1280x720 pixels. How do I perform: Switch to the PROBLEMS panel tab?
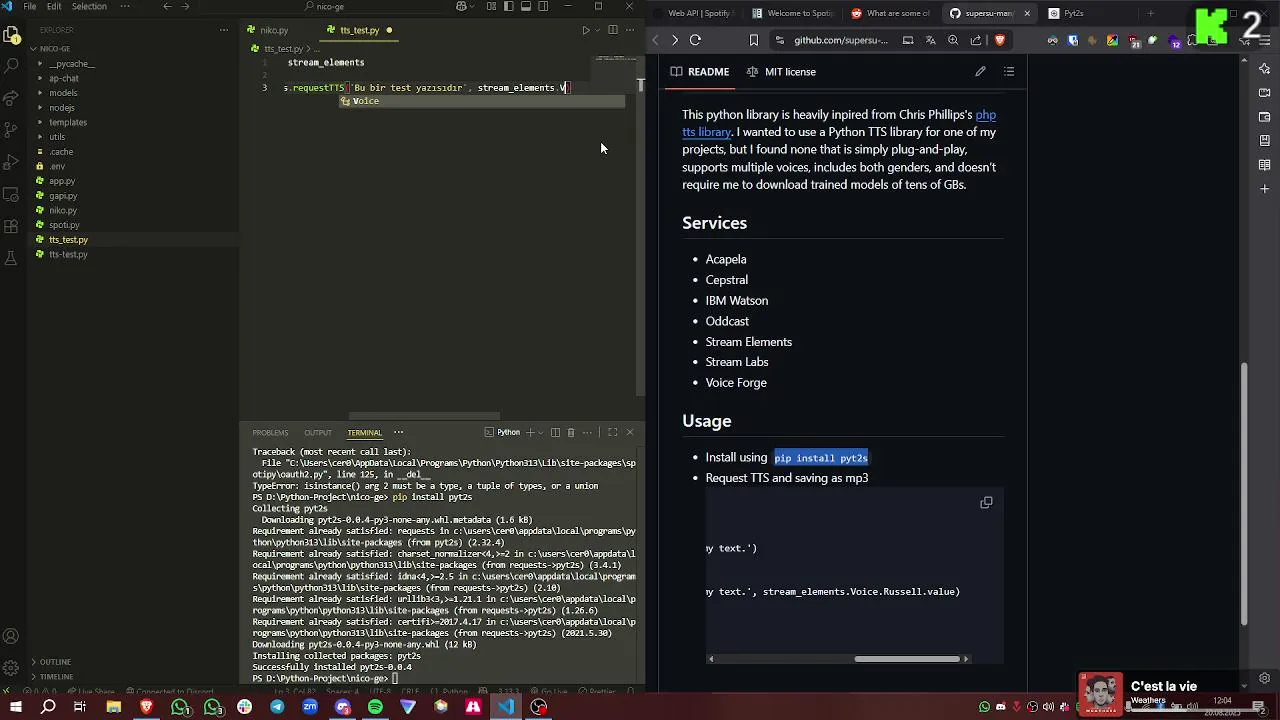pyautogui.click(x=270, y=433)
